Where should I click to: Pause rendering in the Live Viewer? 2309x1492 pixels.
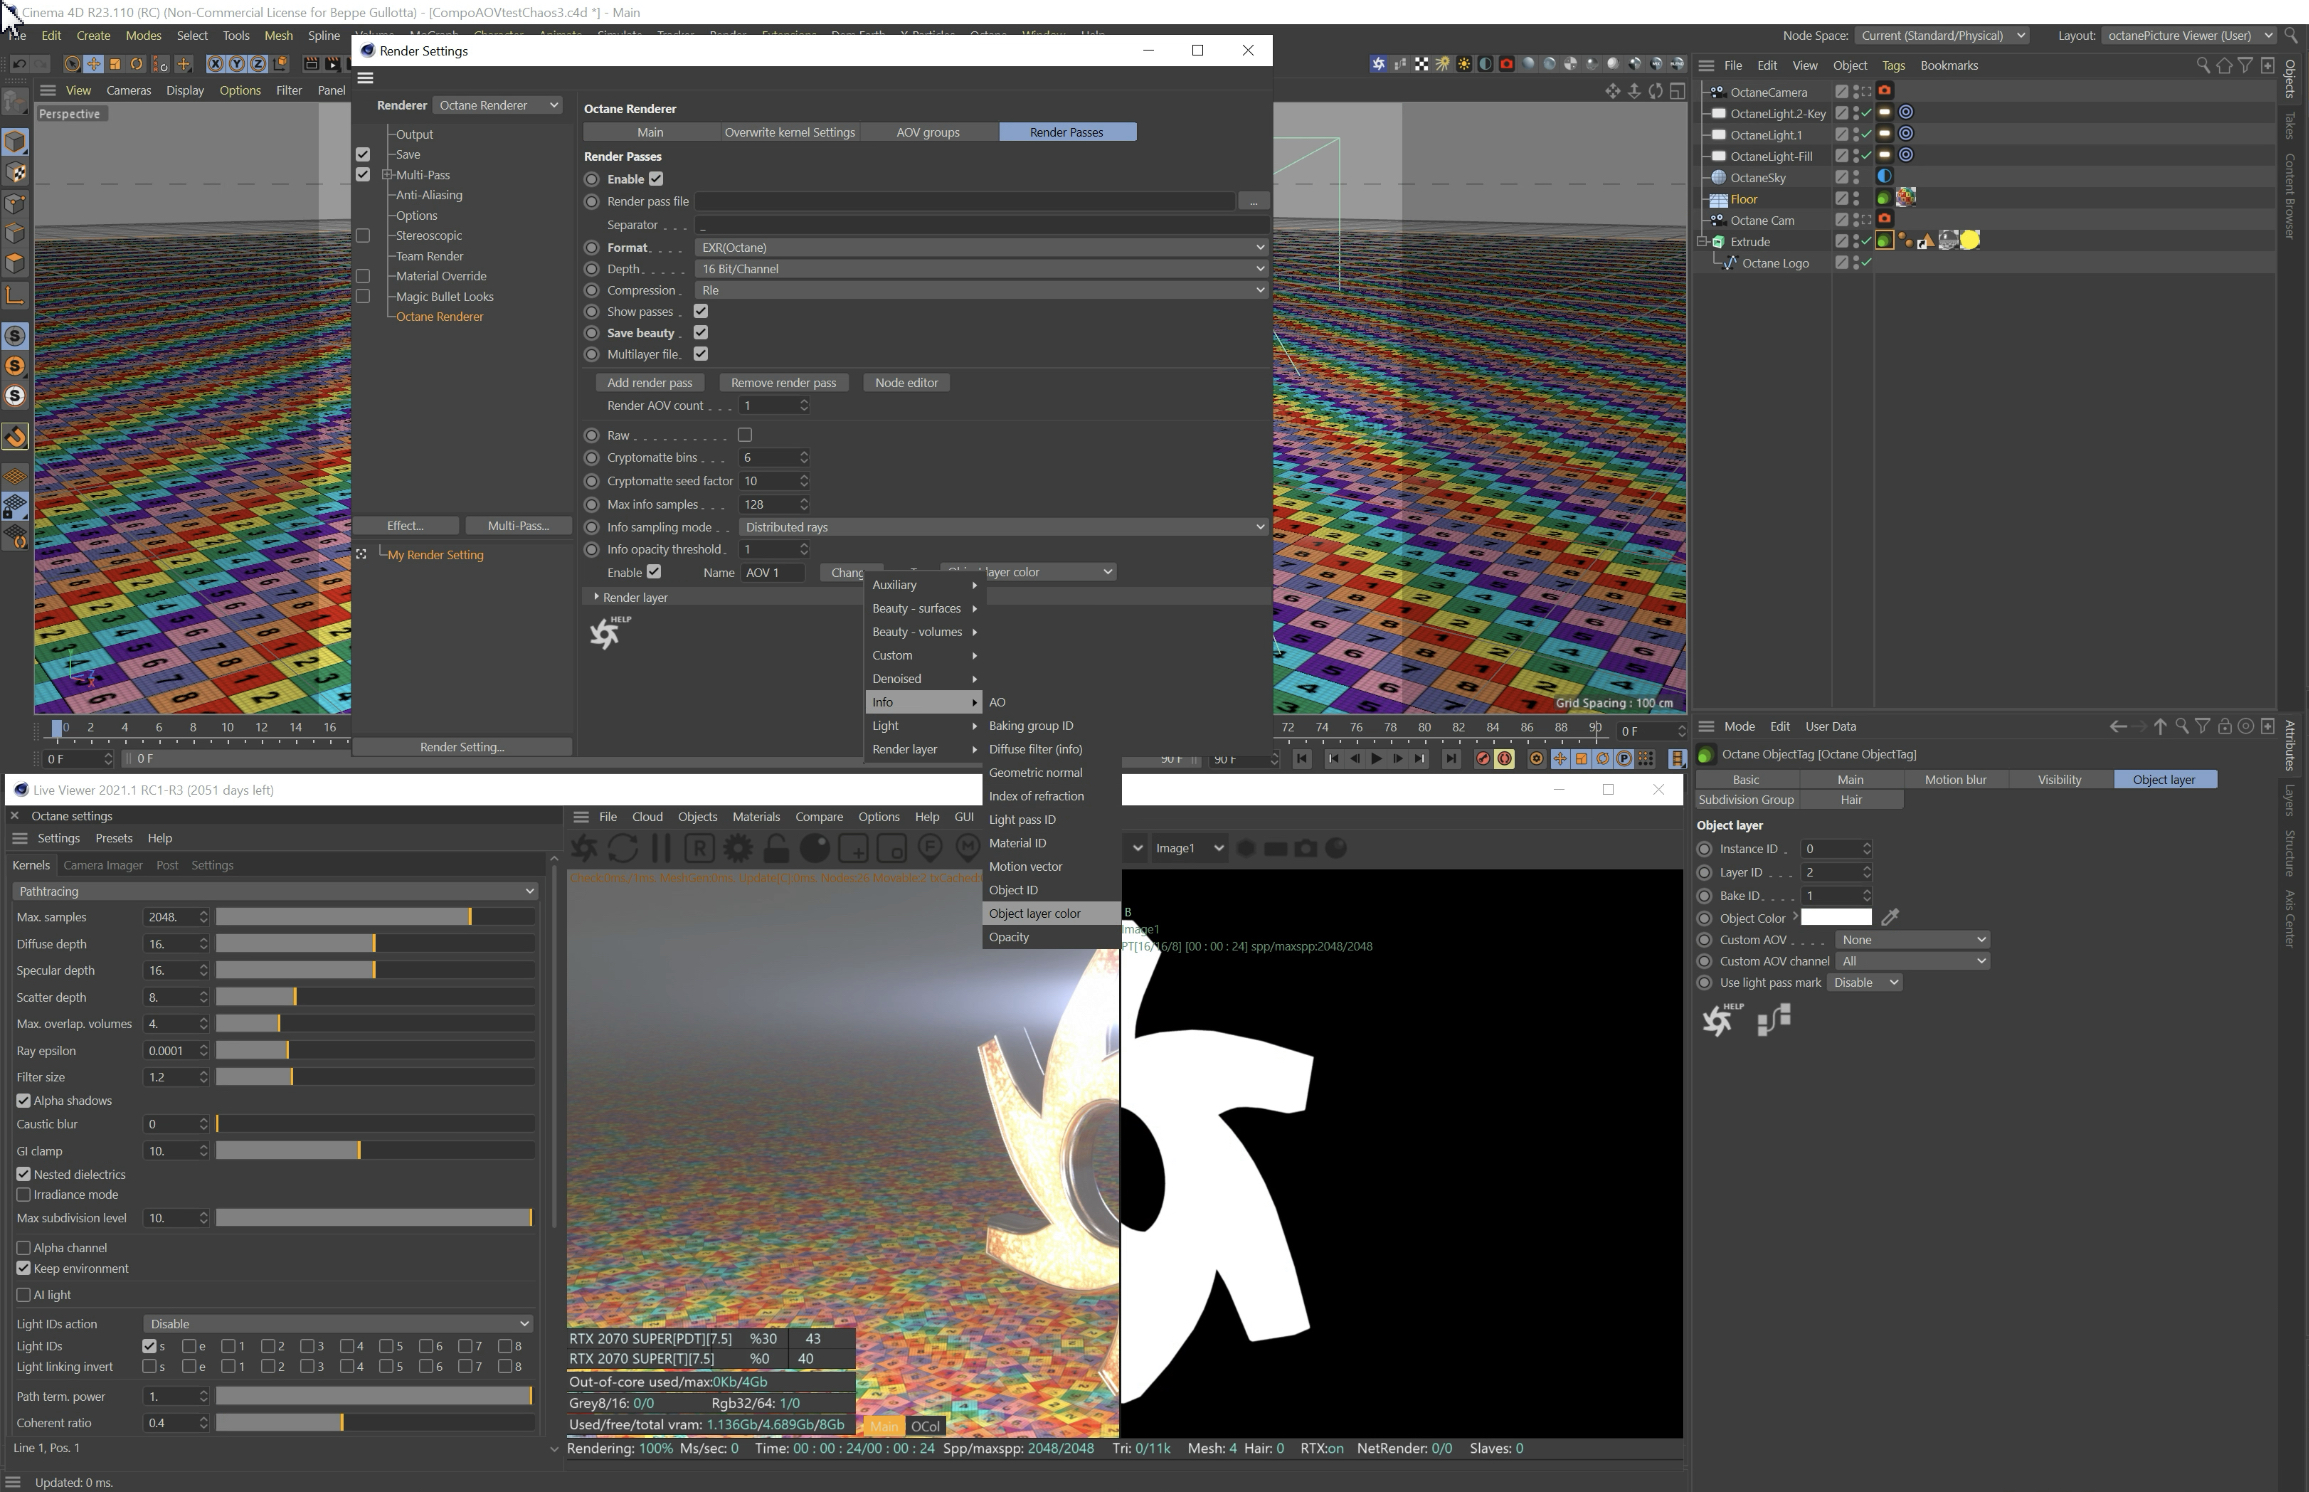(x=660, y=849)
